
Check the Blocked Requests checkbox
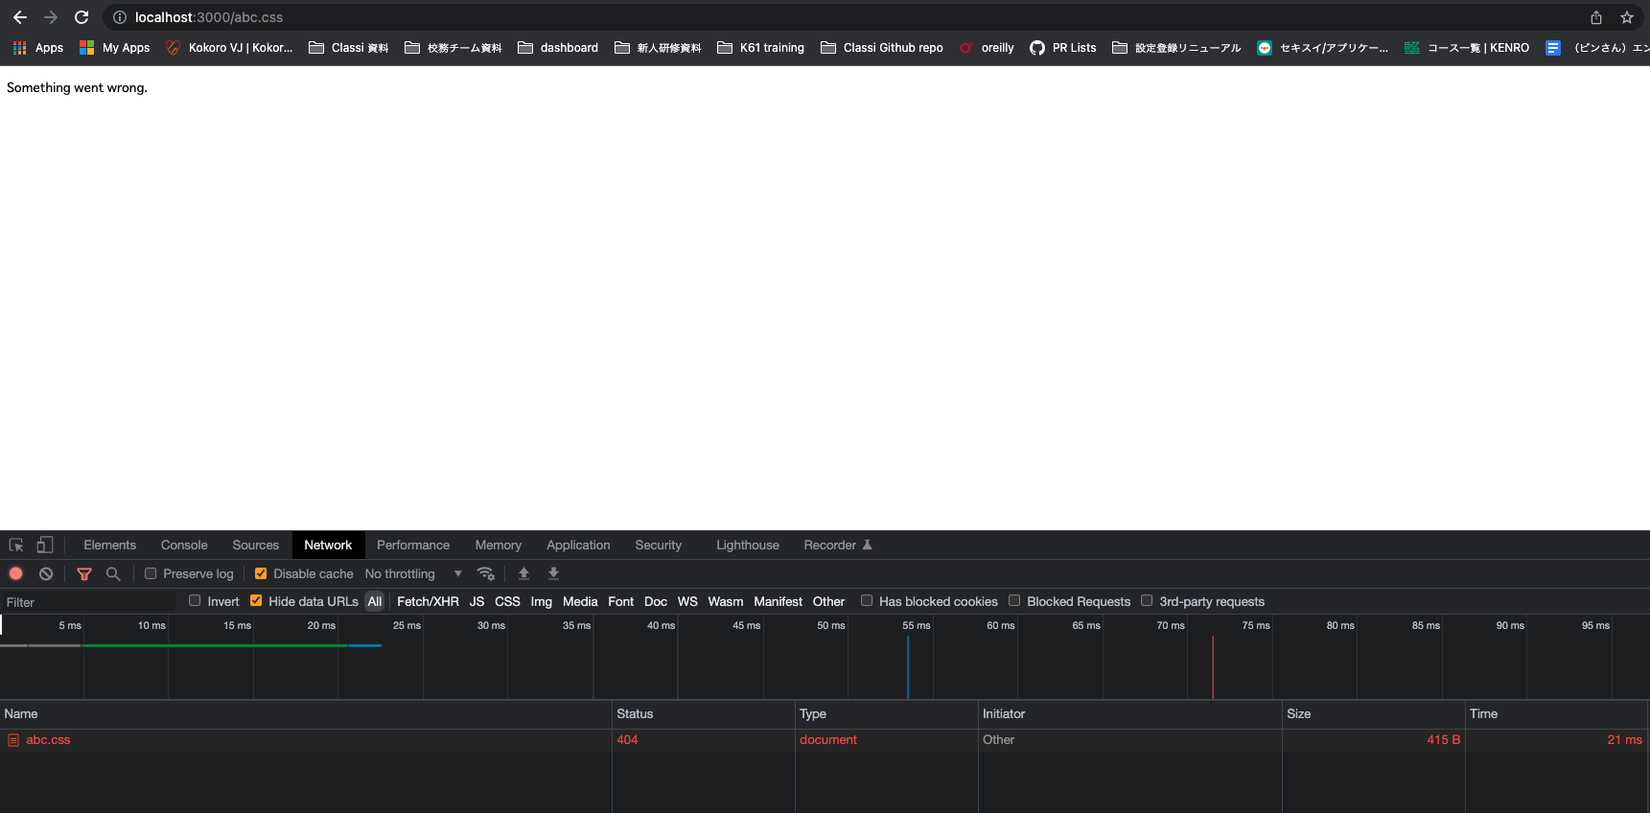[1015, 601]
